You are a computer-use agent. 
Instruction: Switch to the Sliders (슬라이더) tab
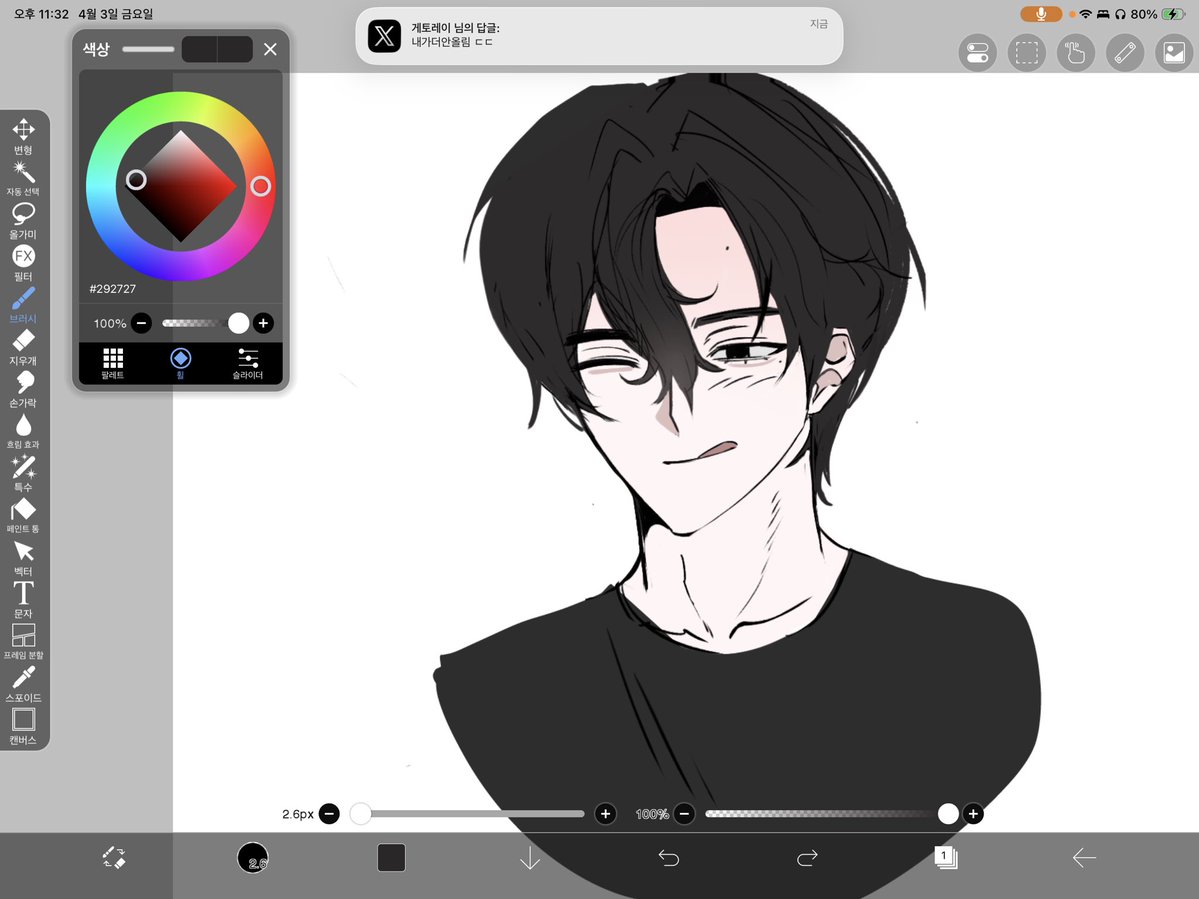coord(248,363)
